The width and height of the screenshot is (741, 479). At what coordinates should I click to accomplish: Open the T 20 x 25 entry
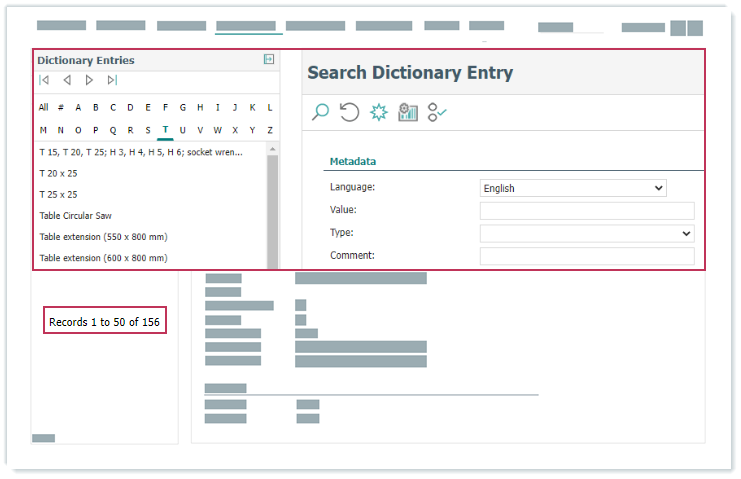[x=58, y=173]
